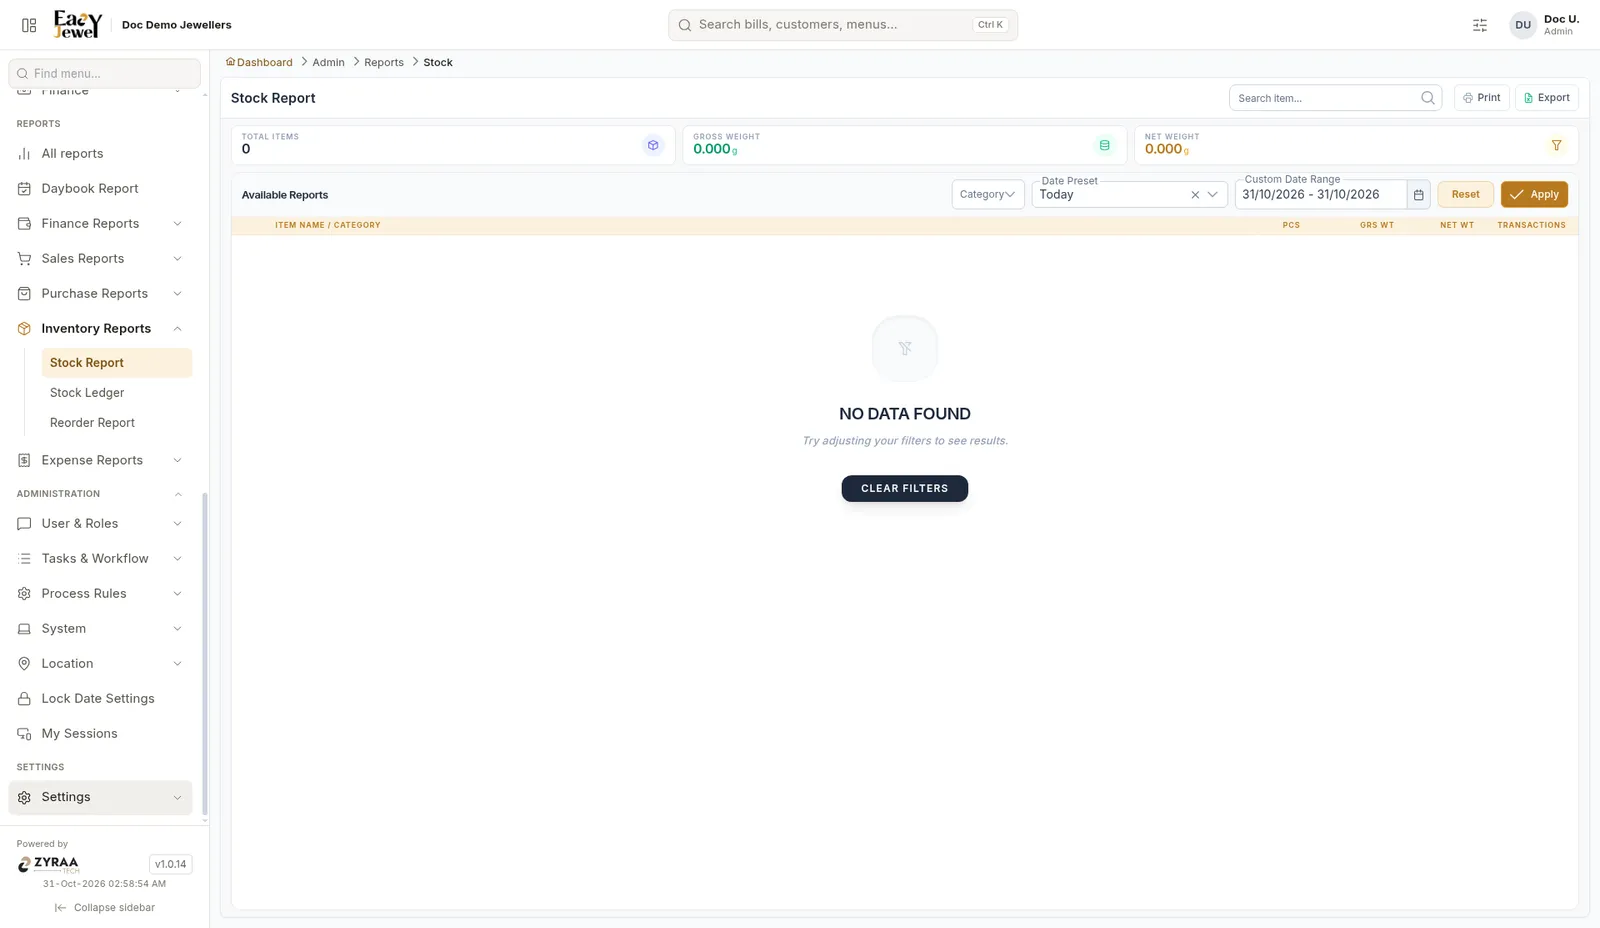Select Reorder Report submenu item
Viewport: 1600px width, 928px height.
[x=116, y=423]
